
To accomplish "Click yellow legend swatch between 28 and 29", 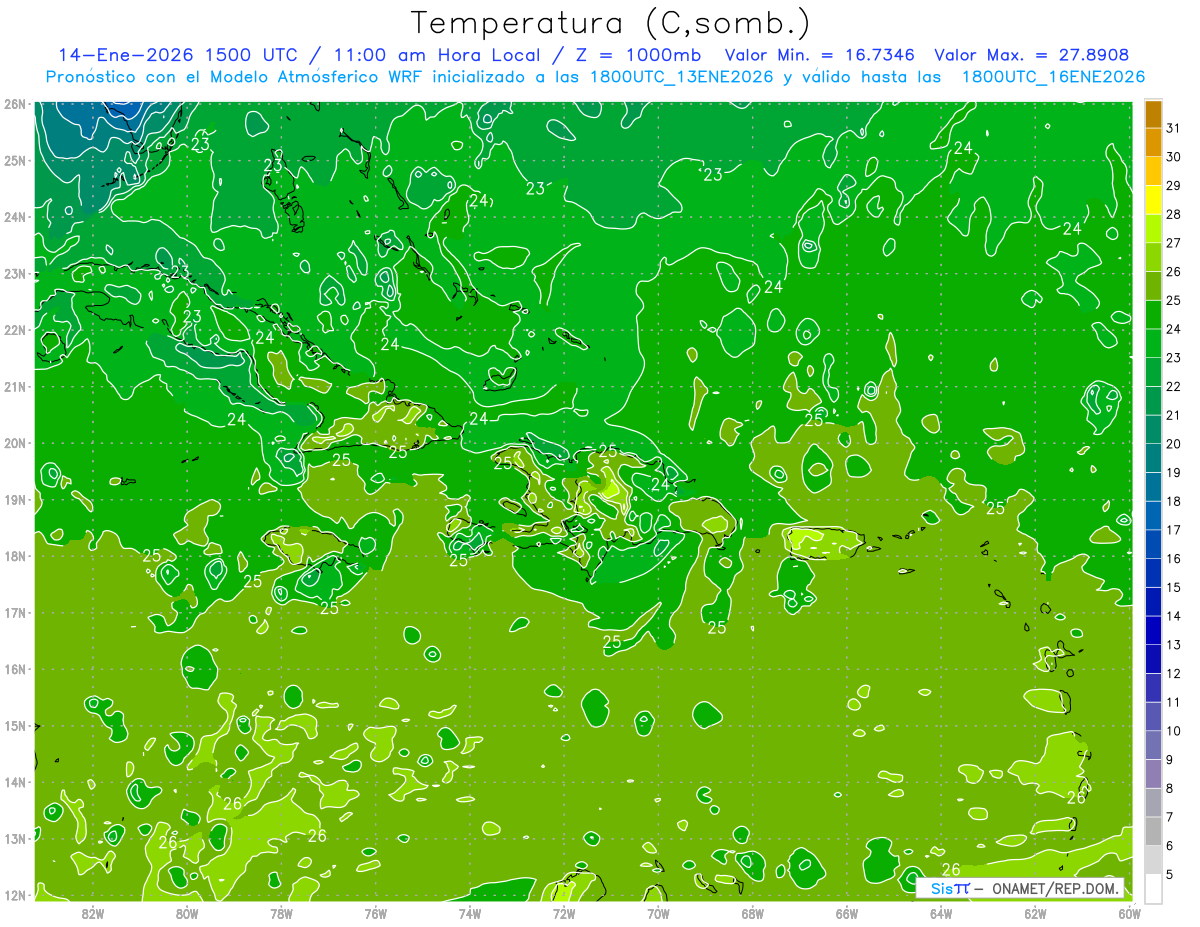I will [x=1154, y=200].
